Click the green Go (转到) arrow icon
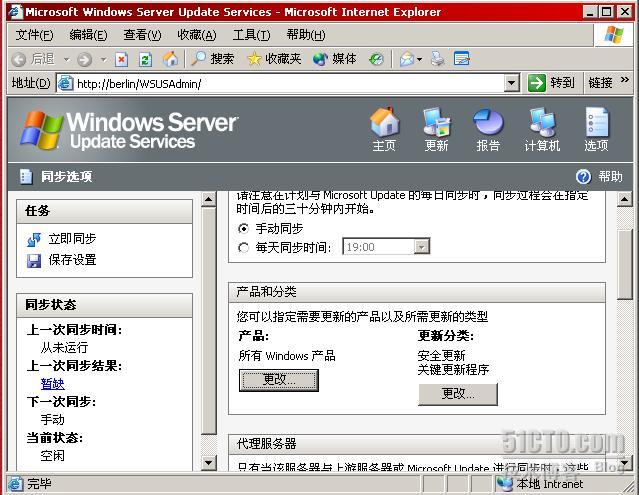Viewport: 639px width, 495px height. pyautogui.click(x=536, y=83)
